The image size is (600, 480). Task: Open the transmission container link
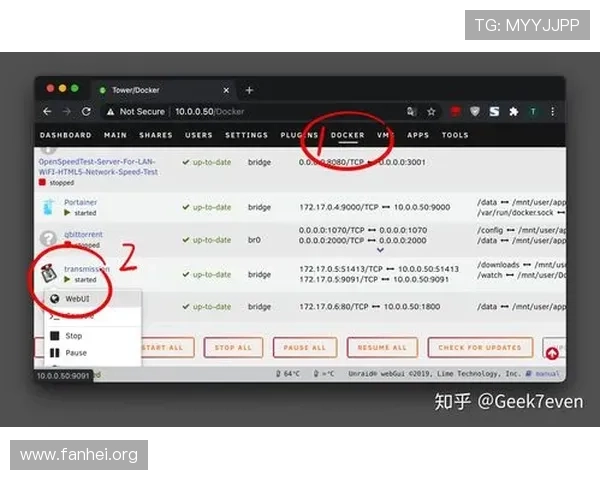[x=86, y=269]
